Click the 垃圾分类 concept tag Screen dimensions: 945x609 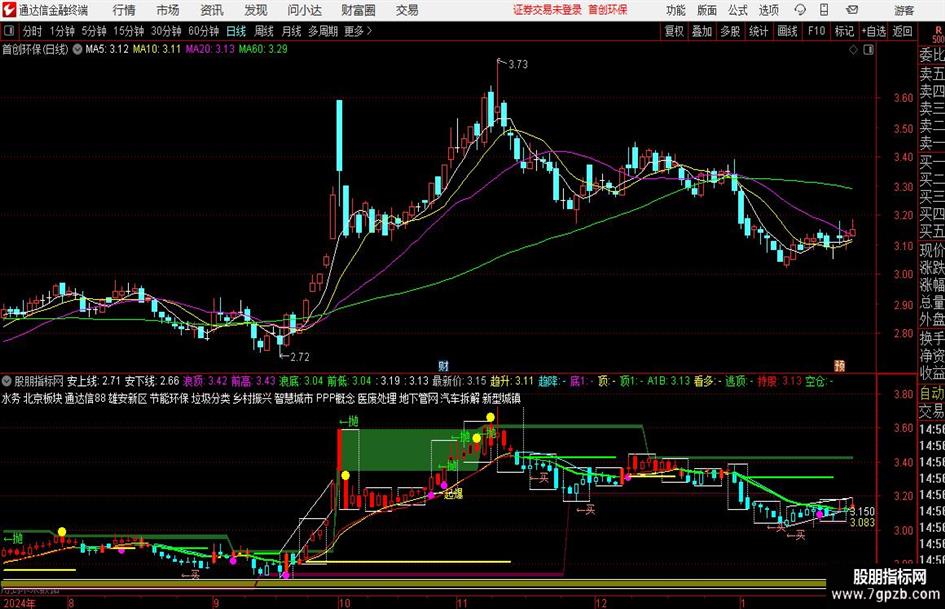211,399
